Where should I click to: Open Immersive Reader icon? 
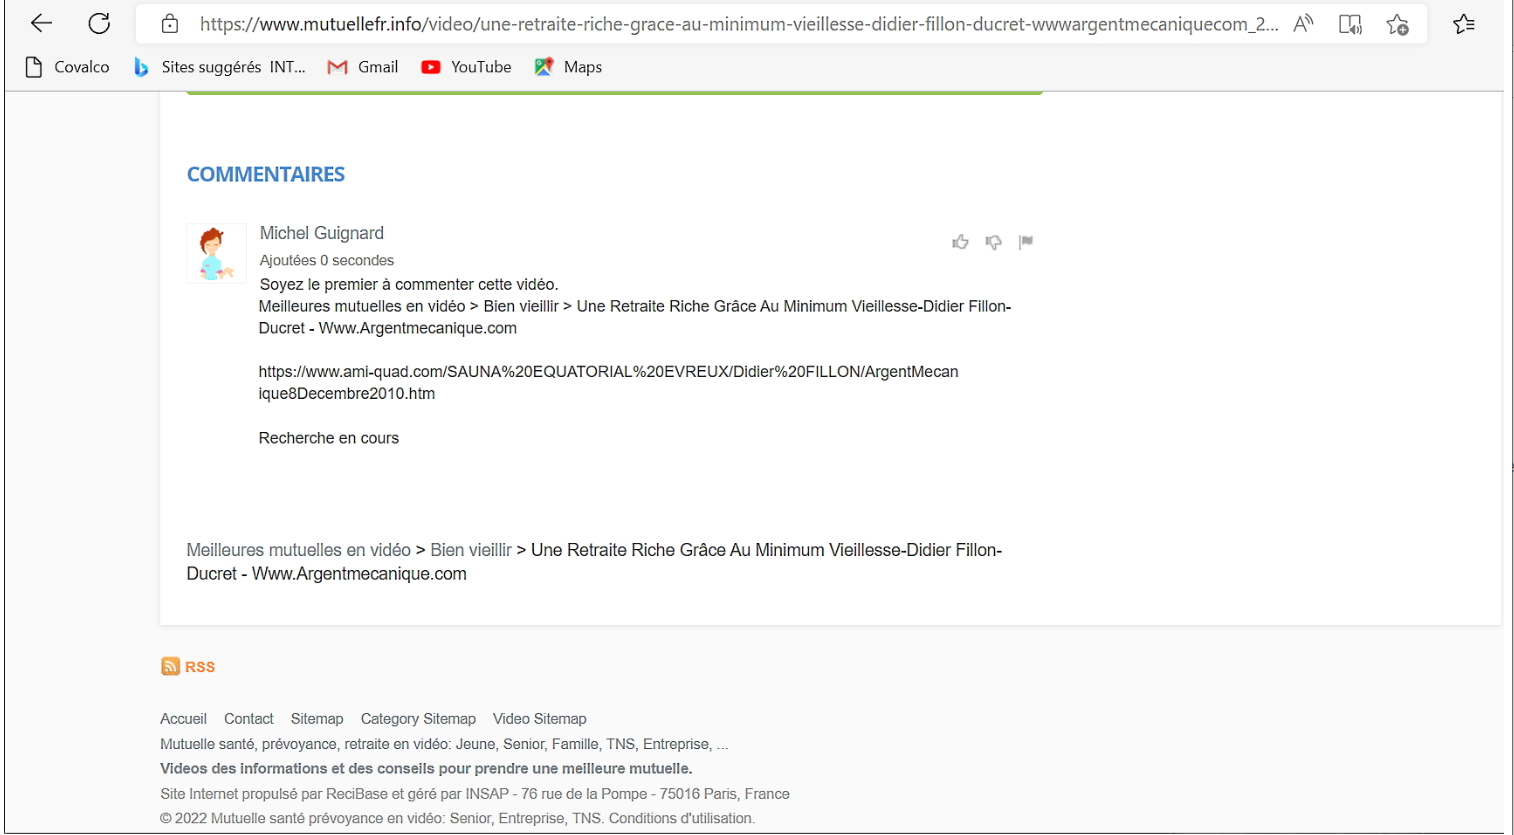1350,24
